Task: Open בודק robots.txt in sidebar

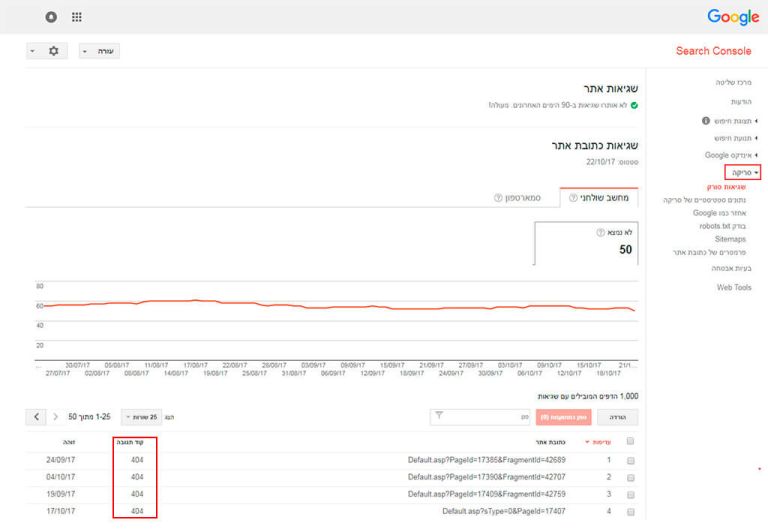Action: tap(722, 226)
